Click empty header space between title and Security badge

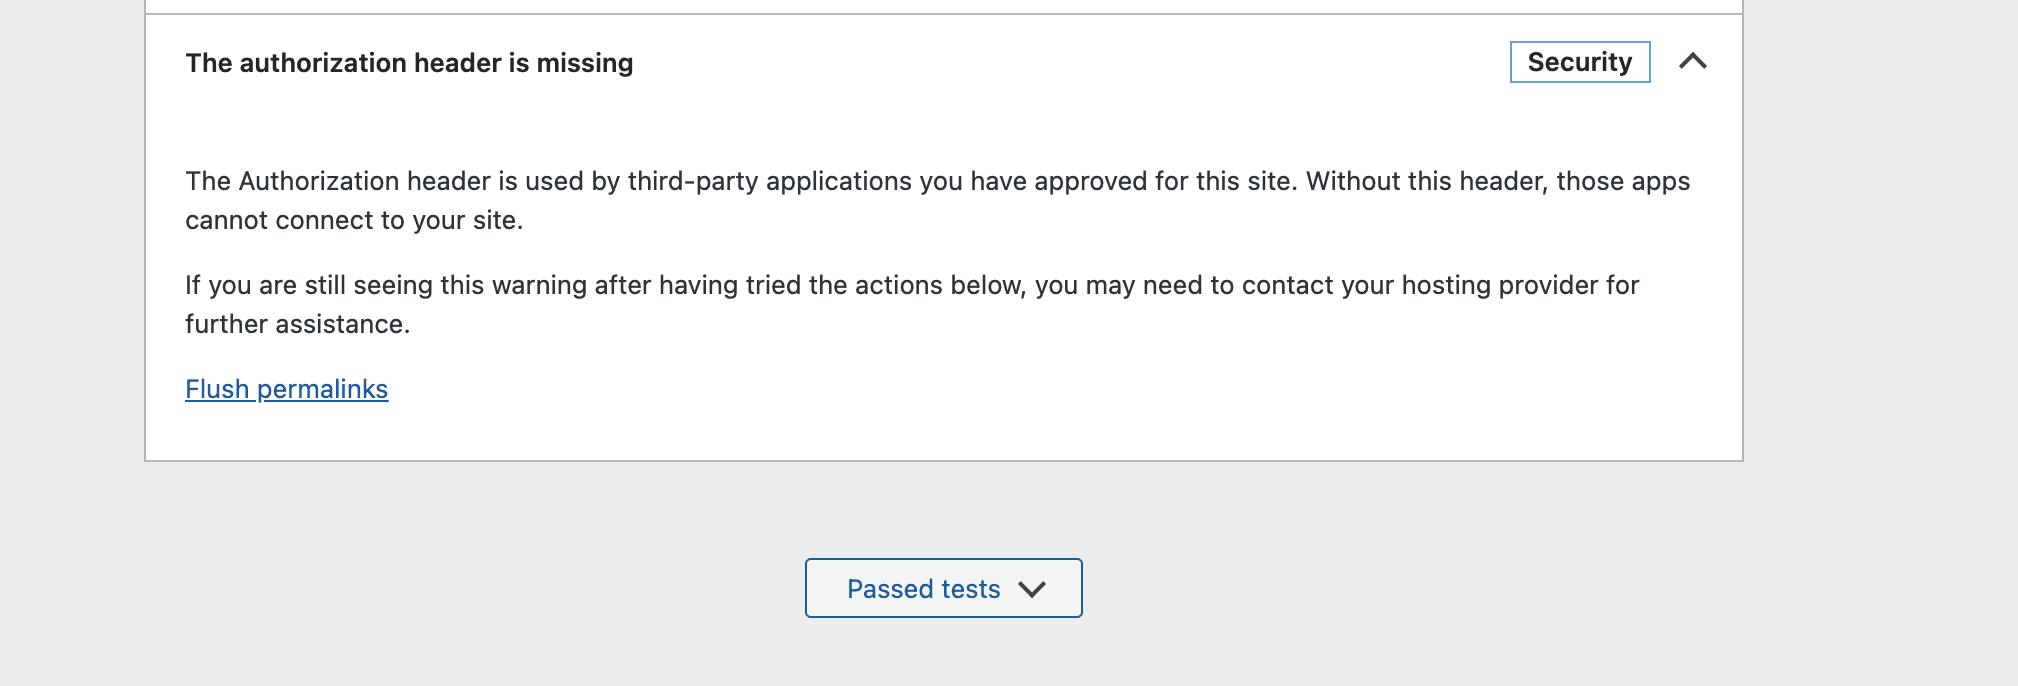1070,62
